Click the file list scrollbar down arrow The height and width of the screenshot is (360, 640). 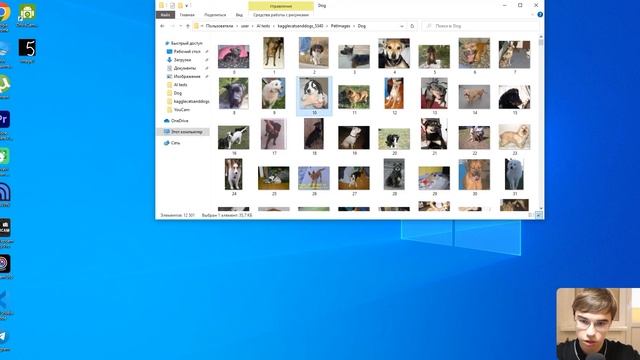pyautogui.click(x=541, y=208)
